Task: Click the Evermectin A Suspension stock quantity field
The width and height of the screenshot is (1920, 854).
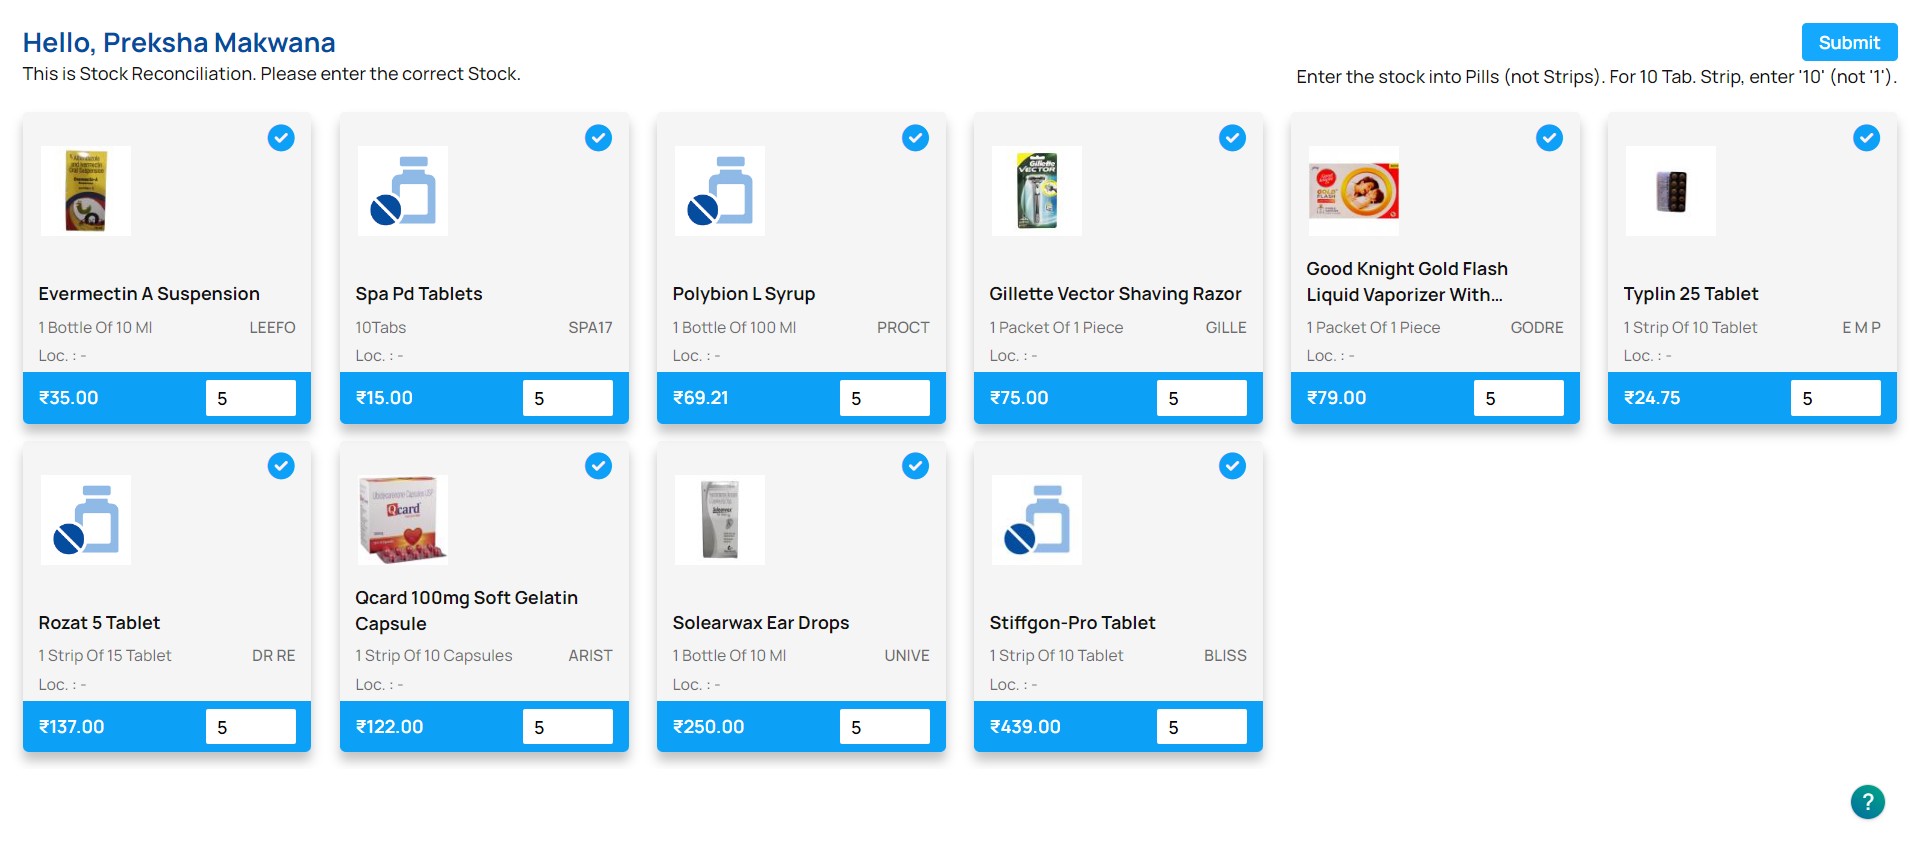Action: coord(251,398)
